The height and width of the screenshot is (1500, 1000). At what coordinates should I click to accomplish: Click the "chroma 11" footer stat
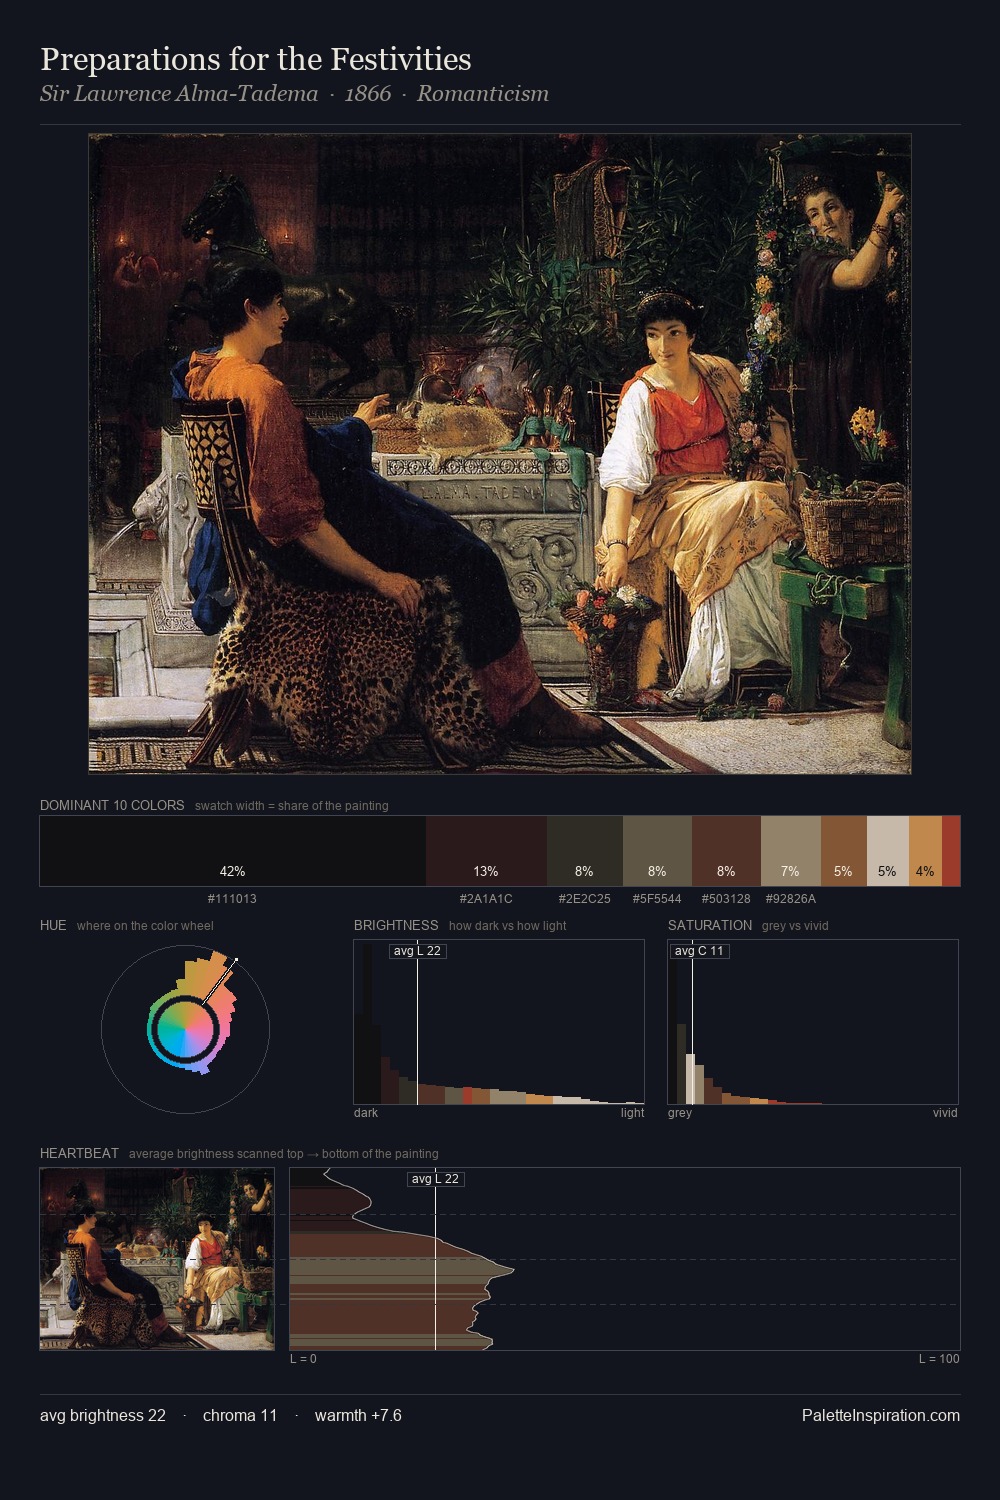pyautogui.click(x=240, y=1416)
